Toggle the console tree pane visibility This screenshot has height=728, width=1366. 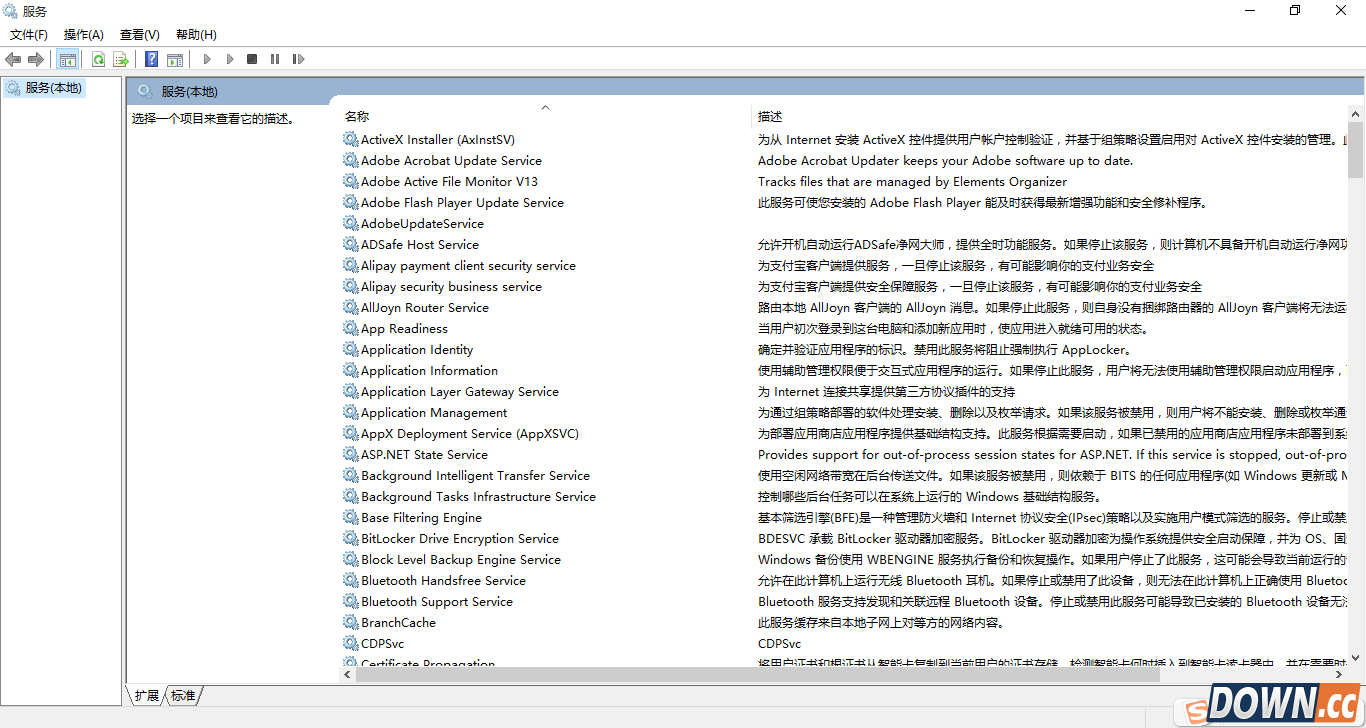pyautogui.click(x=67, y=59)
